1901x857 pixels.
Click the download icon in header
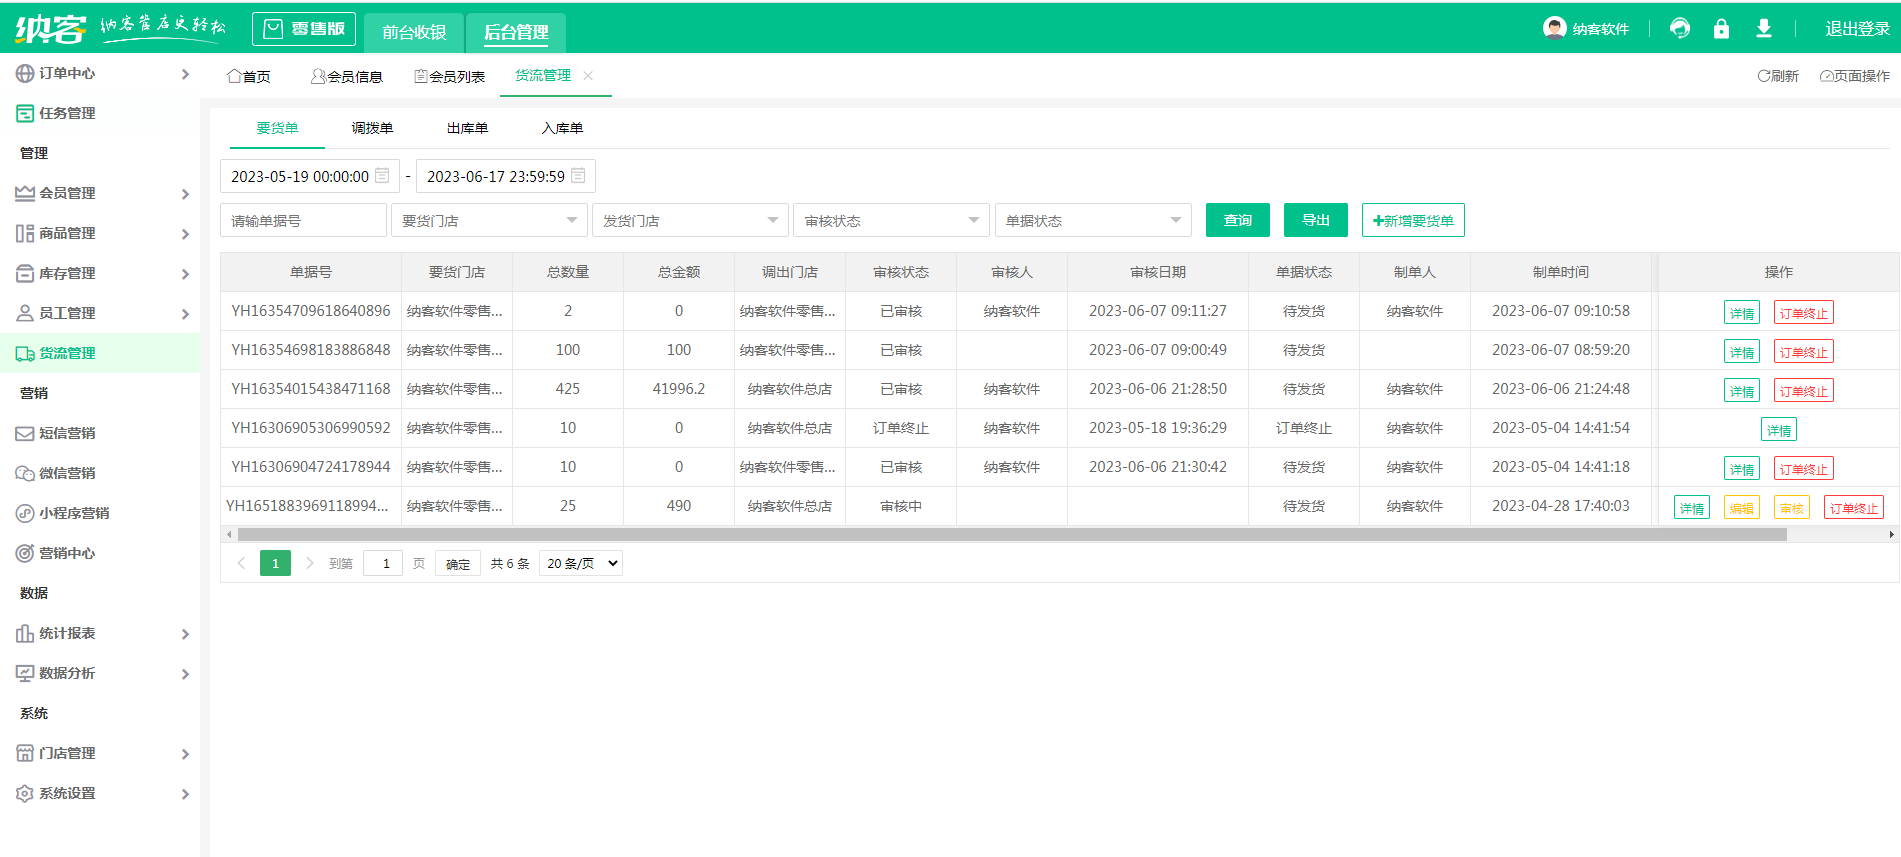pyautogui.click(x=1764, y=29)
